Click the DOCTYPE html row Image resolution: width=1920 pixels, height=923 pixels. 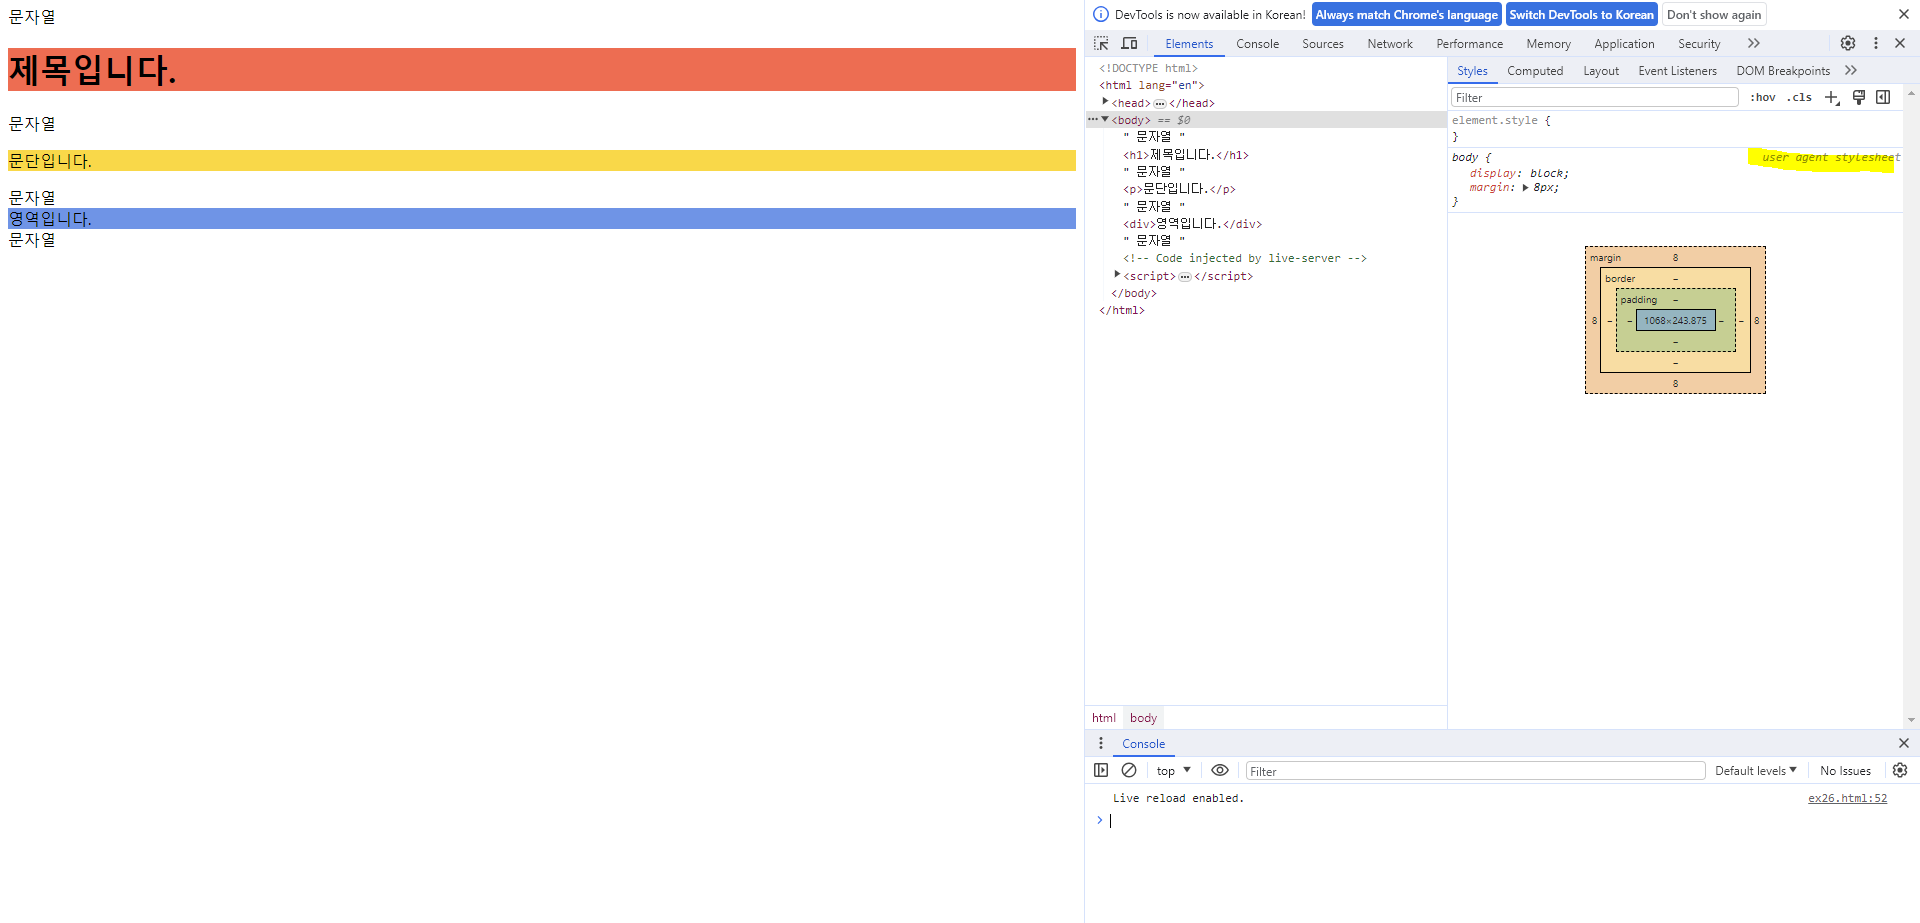(x=1148, y=68)
